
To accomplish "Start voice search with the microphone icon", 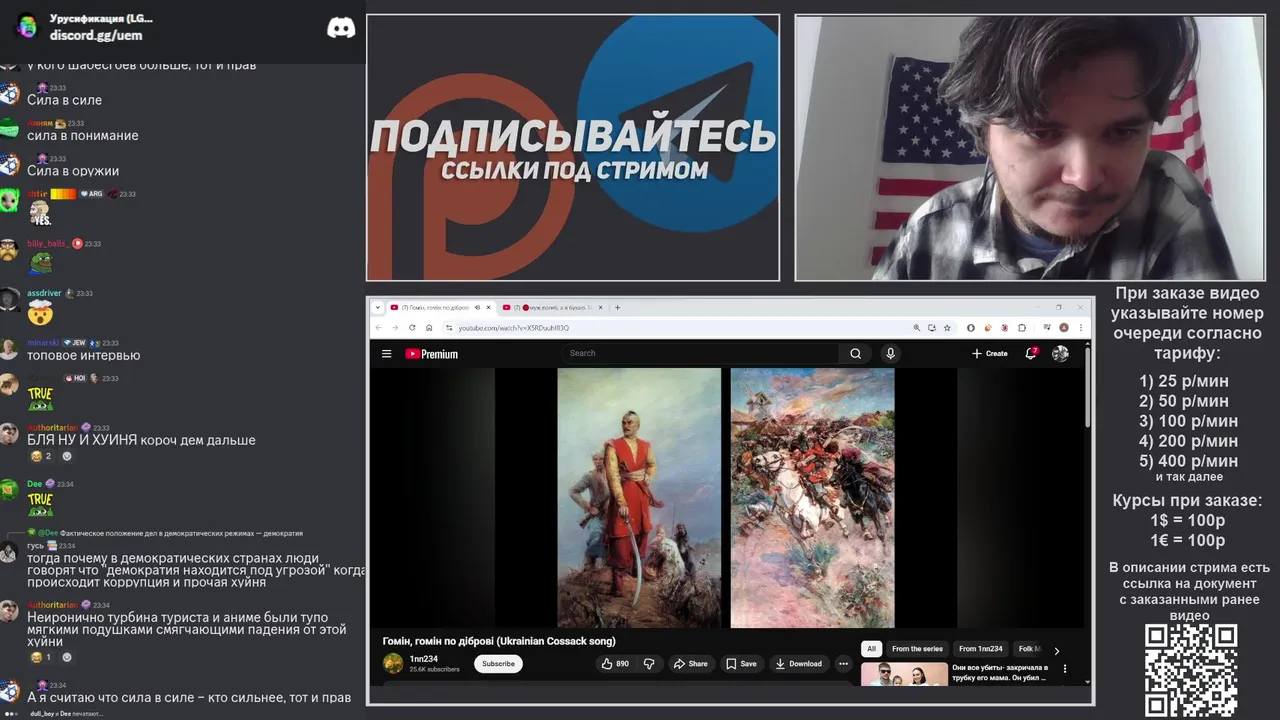I will (x=890, y=353).
